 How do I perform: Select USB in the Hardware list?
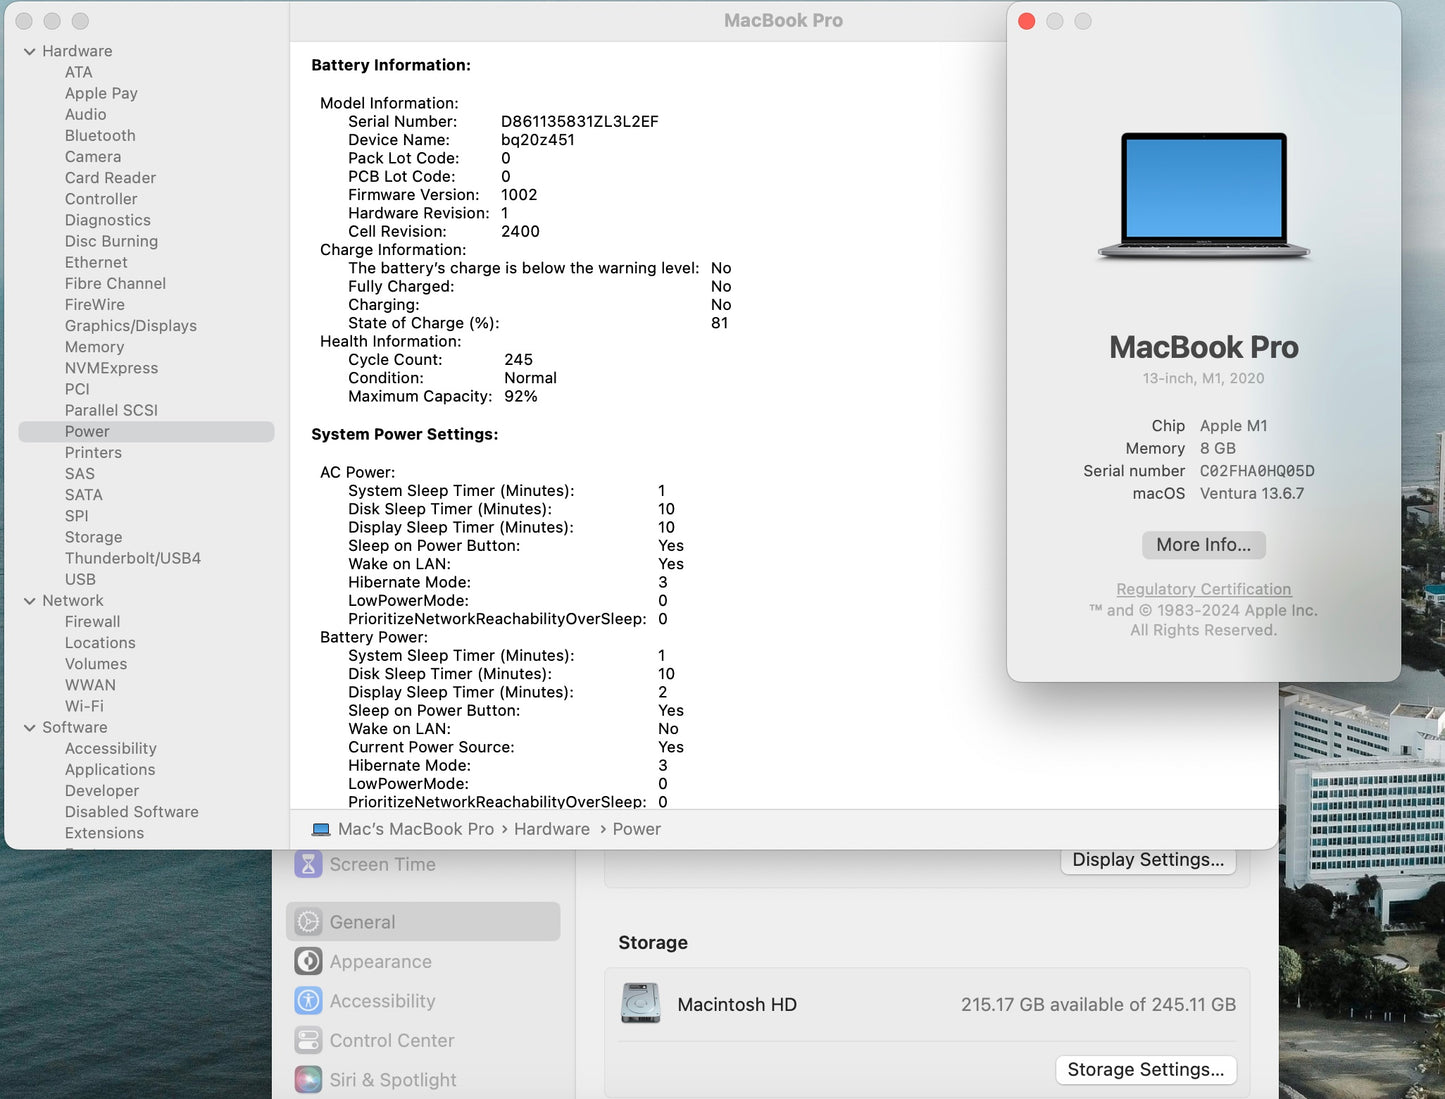(x=80, y=579)
